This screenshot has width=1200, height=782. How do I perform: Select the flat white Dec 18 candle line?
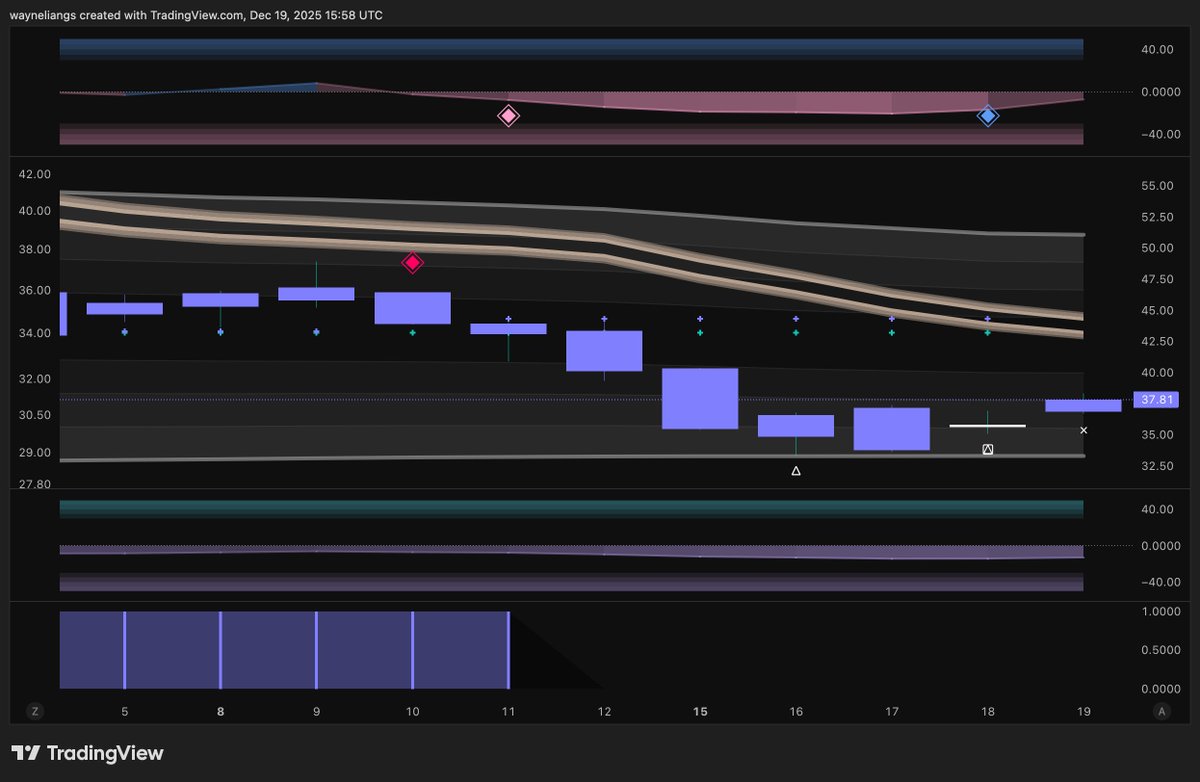[988, 426]
